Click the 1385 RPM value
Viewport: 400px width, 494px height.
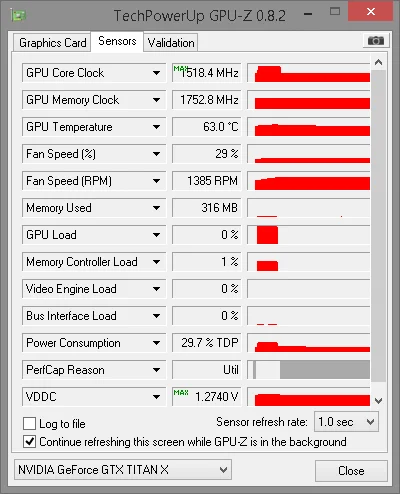click(x=207, y=181)
